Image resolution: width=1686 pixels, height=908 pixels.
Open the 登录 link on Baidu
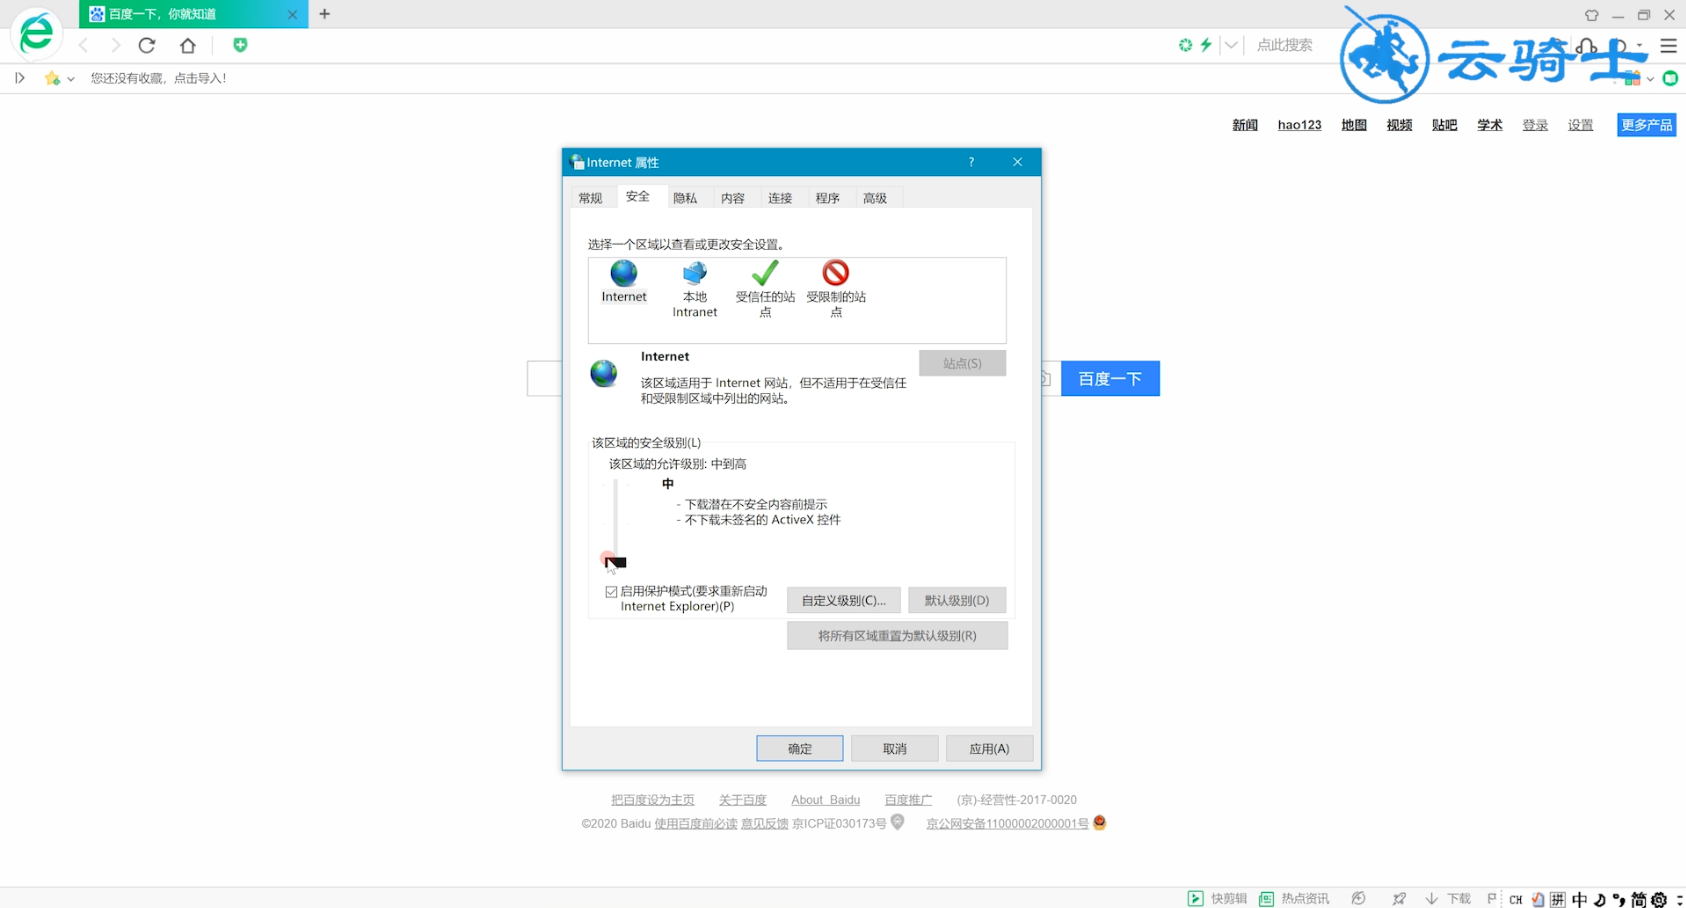tap(1535, 125)
